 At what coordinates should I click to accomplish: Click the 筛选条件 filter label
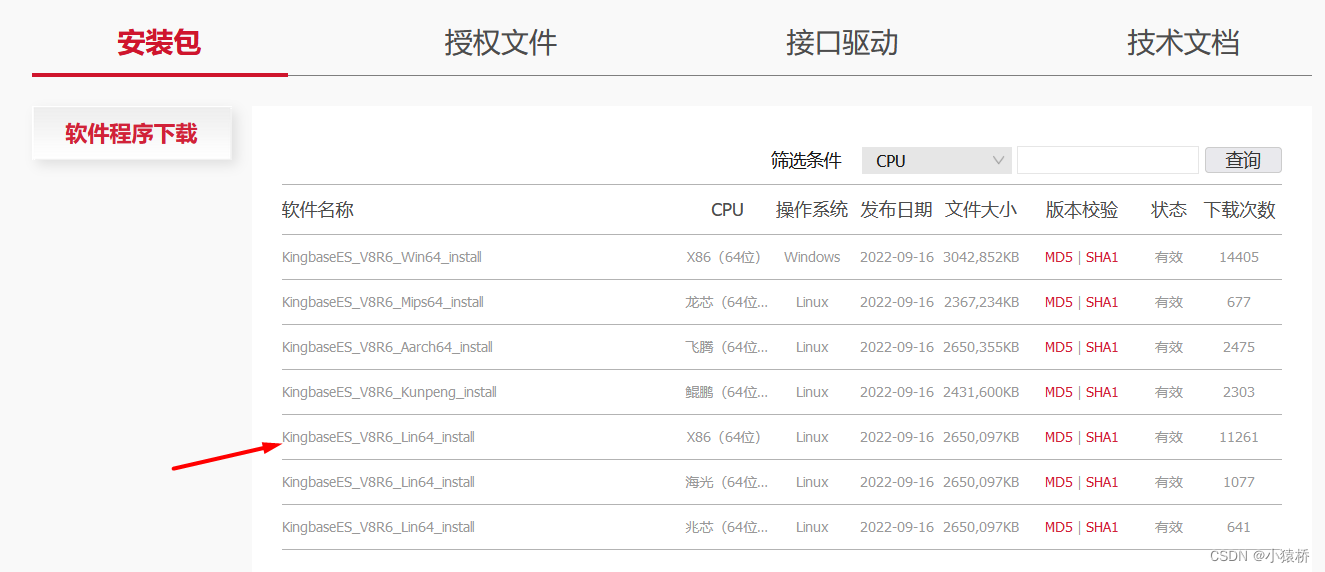(x=806, y=160)
